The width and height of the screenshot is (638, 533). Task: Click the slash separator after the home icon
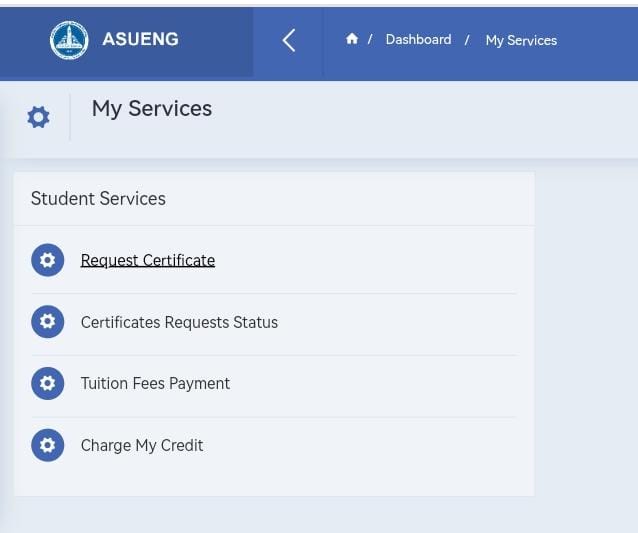tap(370, 39)
